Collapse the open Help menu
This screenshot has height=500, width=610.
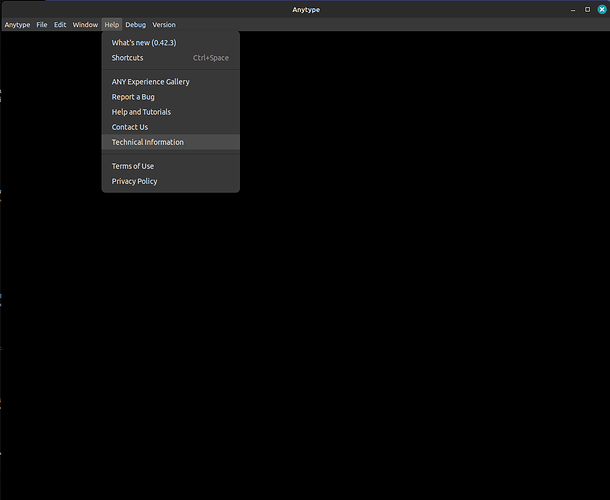point(112,25)
